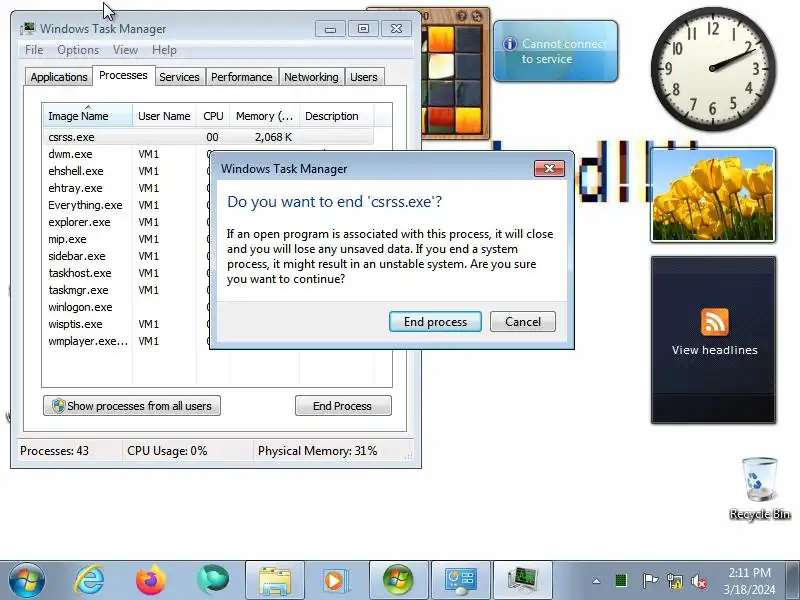Switch to the Services tab
800x600 pixels.
point(179,77)
